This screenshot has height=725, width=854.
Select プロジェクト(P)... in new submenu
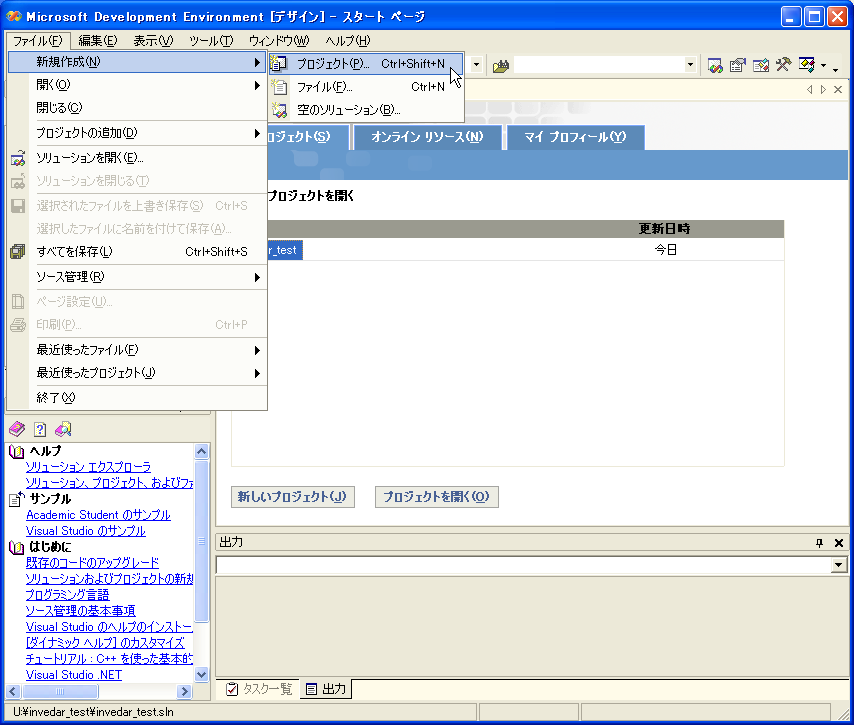(x=367, y=64)
